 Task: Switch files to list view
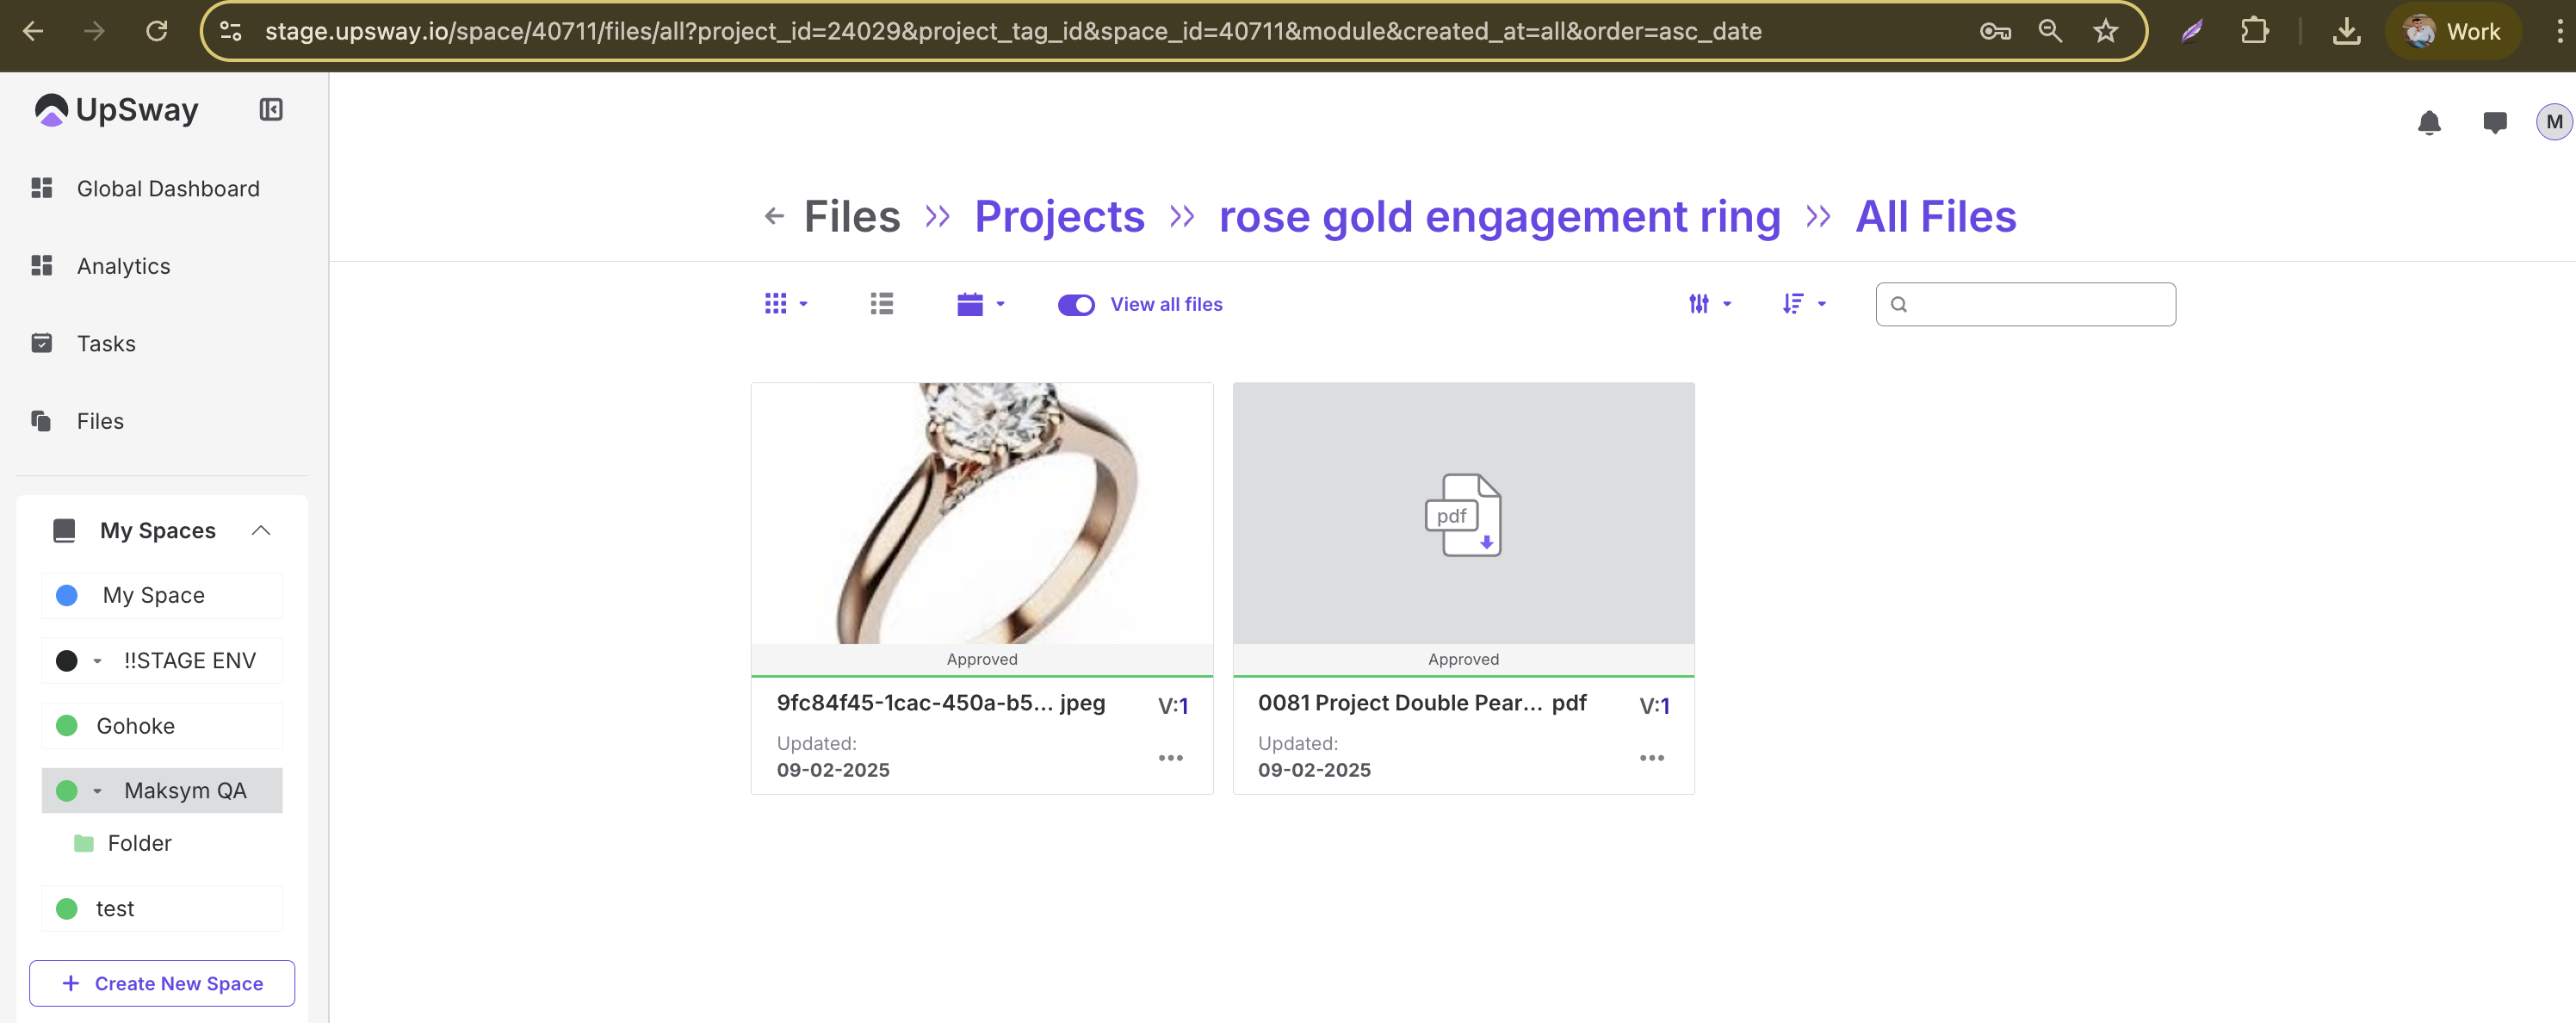tap(881, 303)
